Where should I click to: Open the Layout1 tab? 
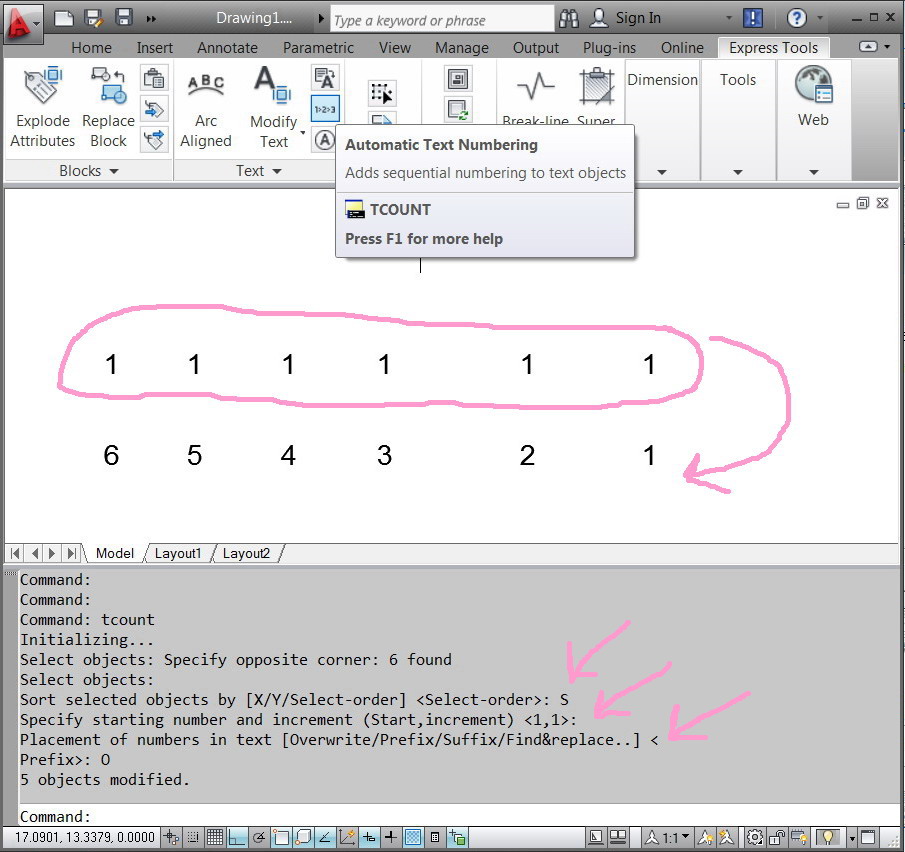pyautogui.click(x=177, y=553)
